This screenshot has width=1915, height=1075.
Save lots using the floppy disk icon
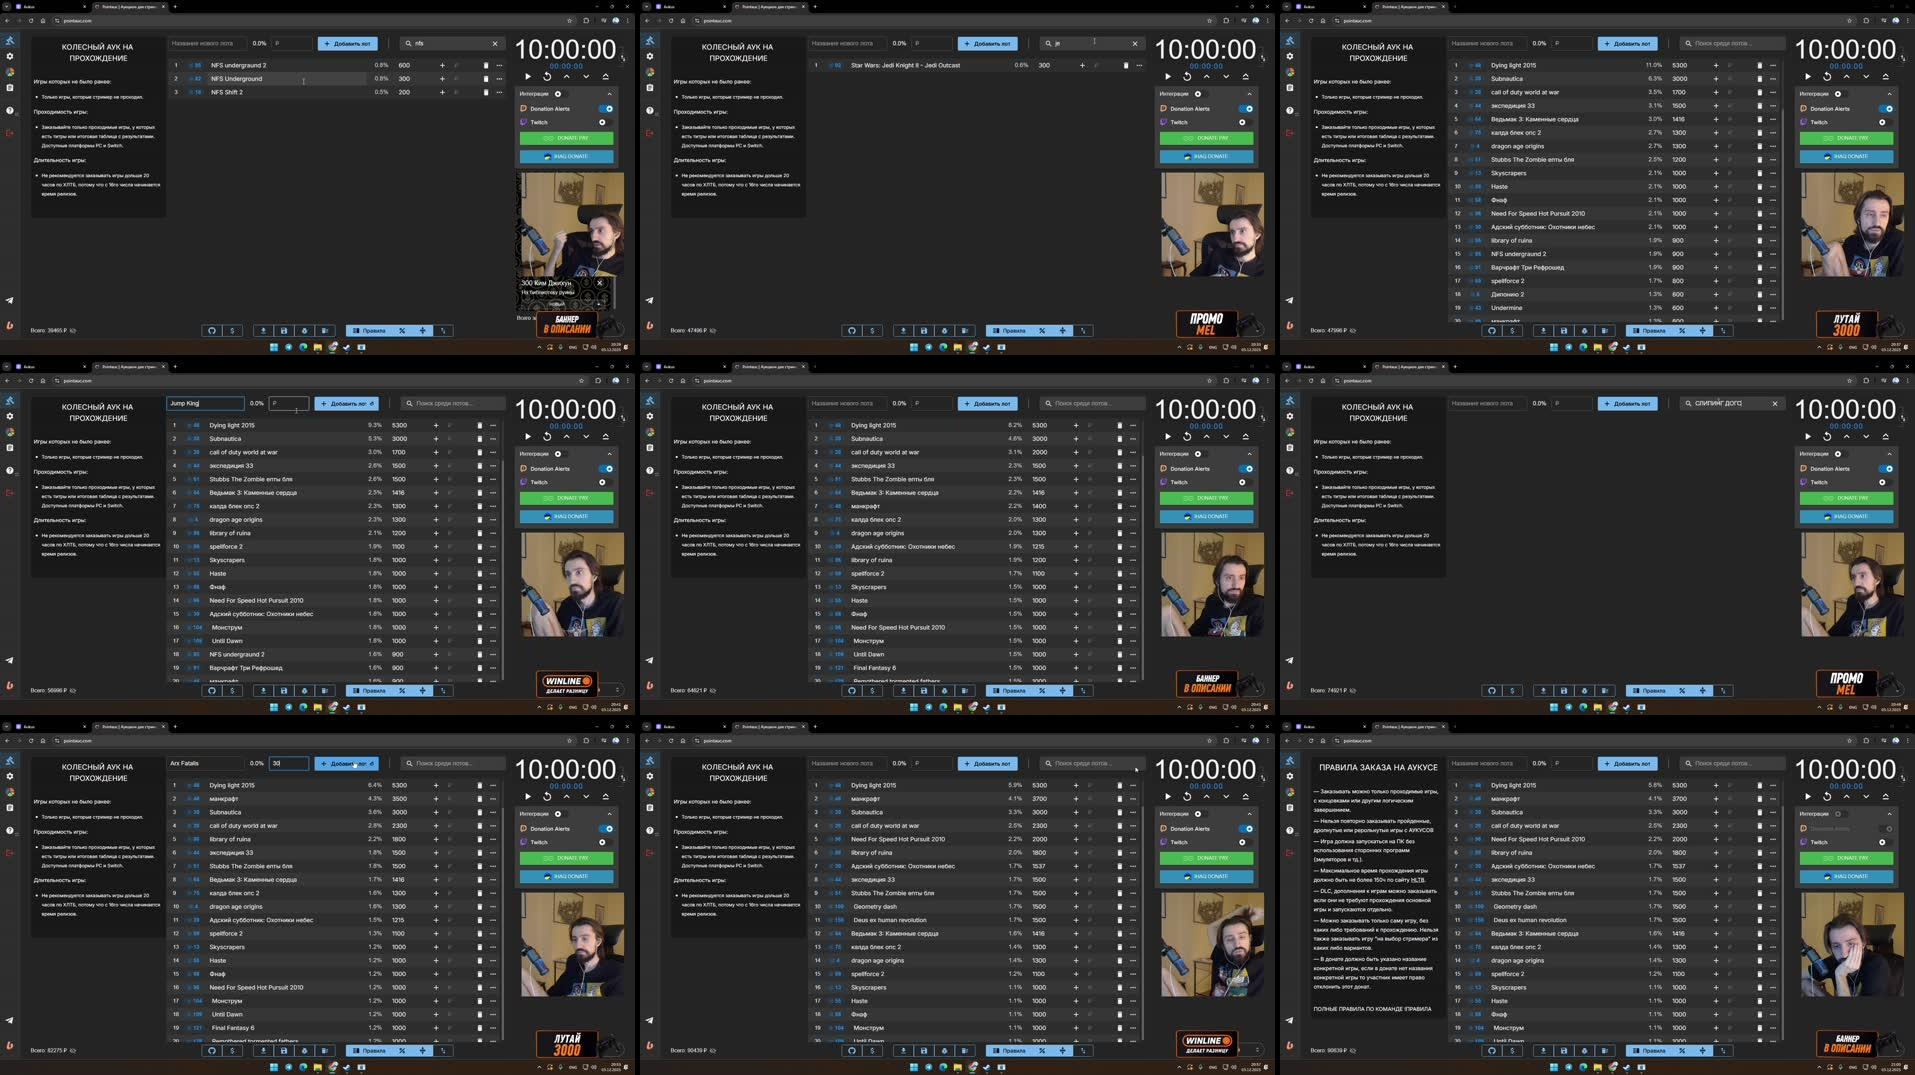pyautogui.click(x=285, y=330)
